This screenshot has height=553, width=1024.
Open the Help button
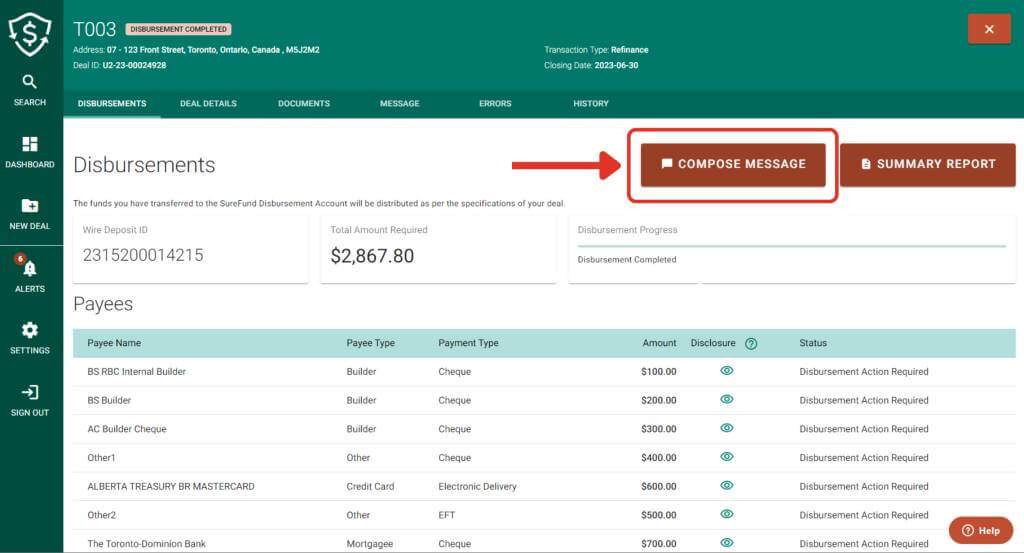click(x=981, y=530)
